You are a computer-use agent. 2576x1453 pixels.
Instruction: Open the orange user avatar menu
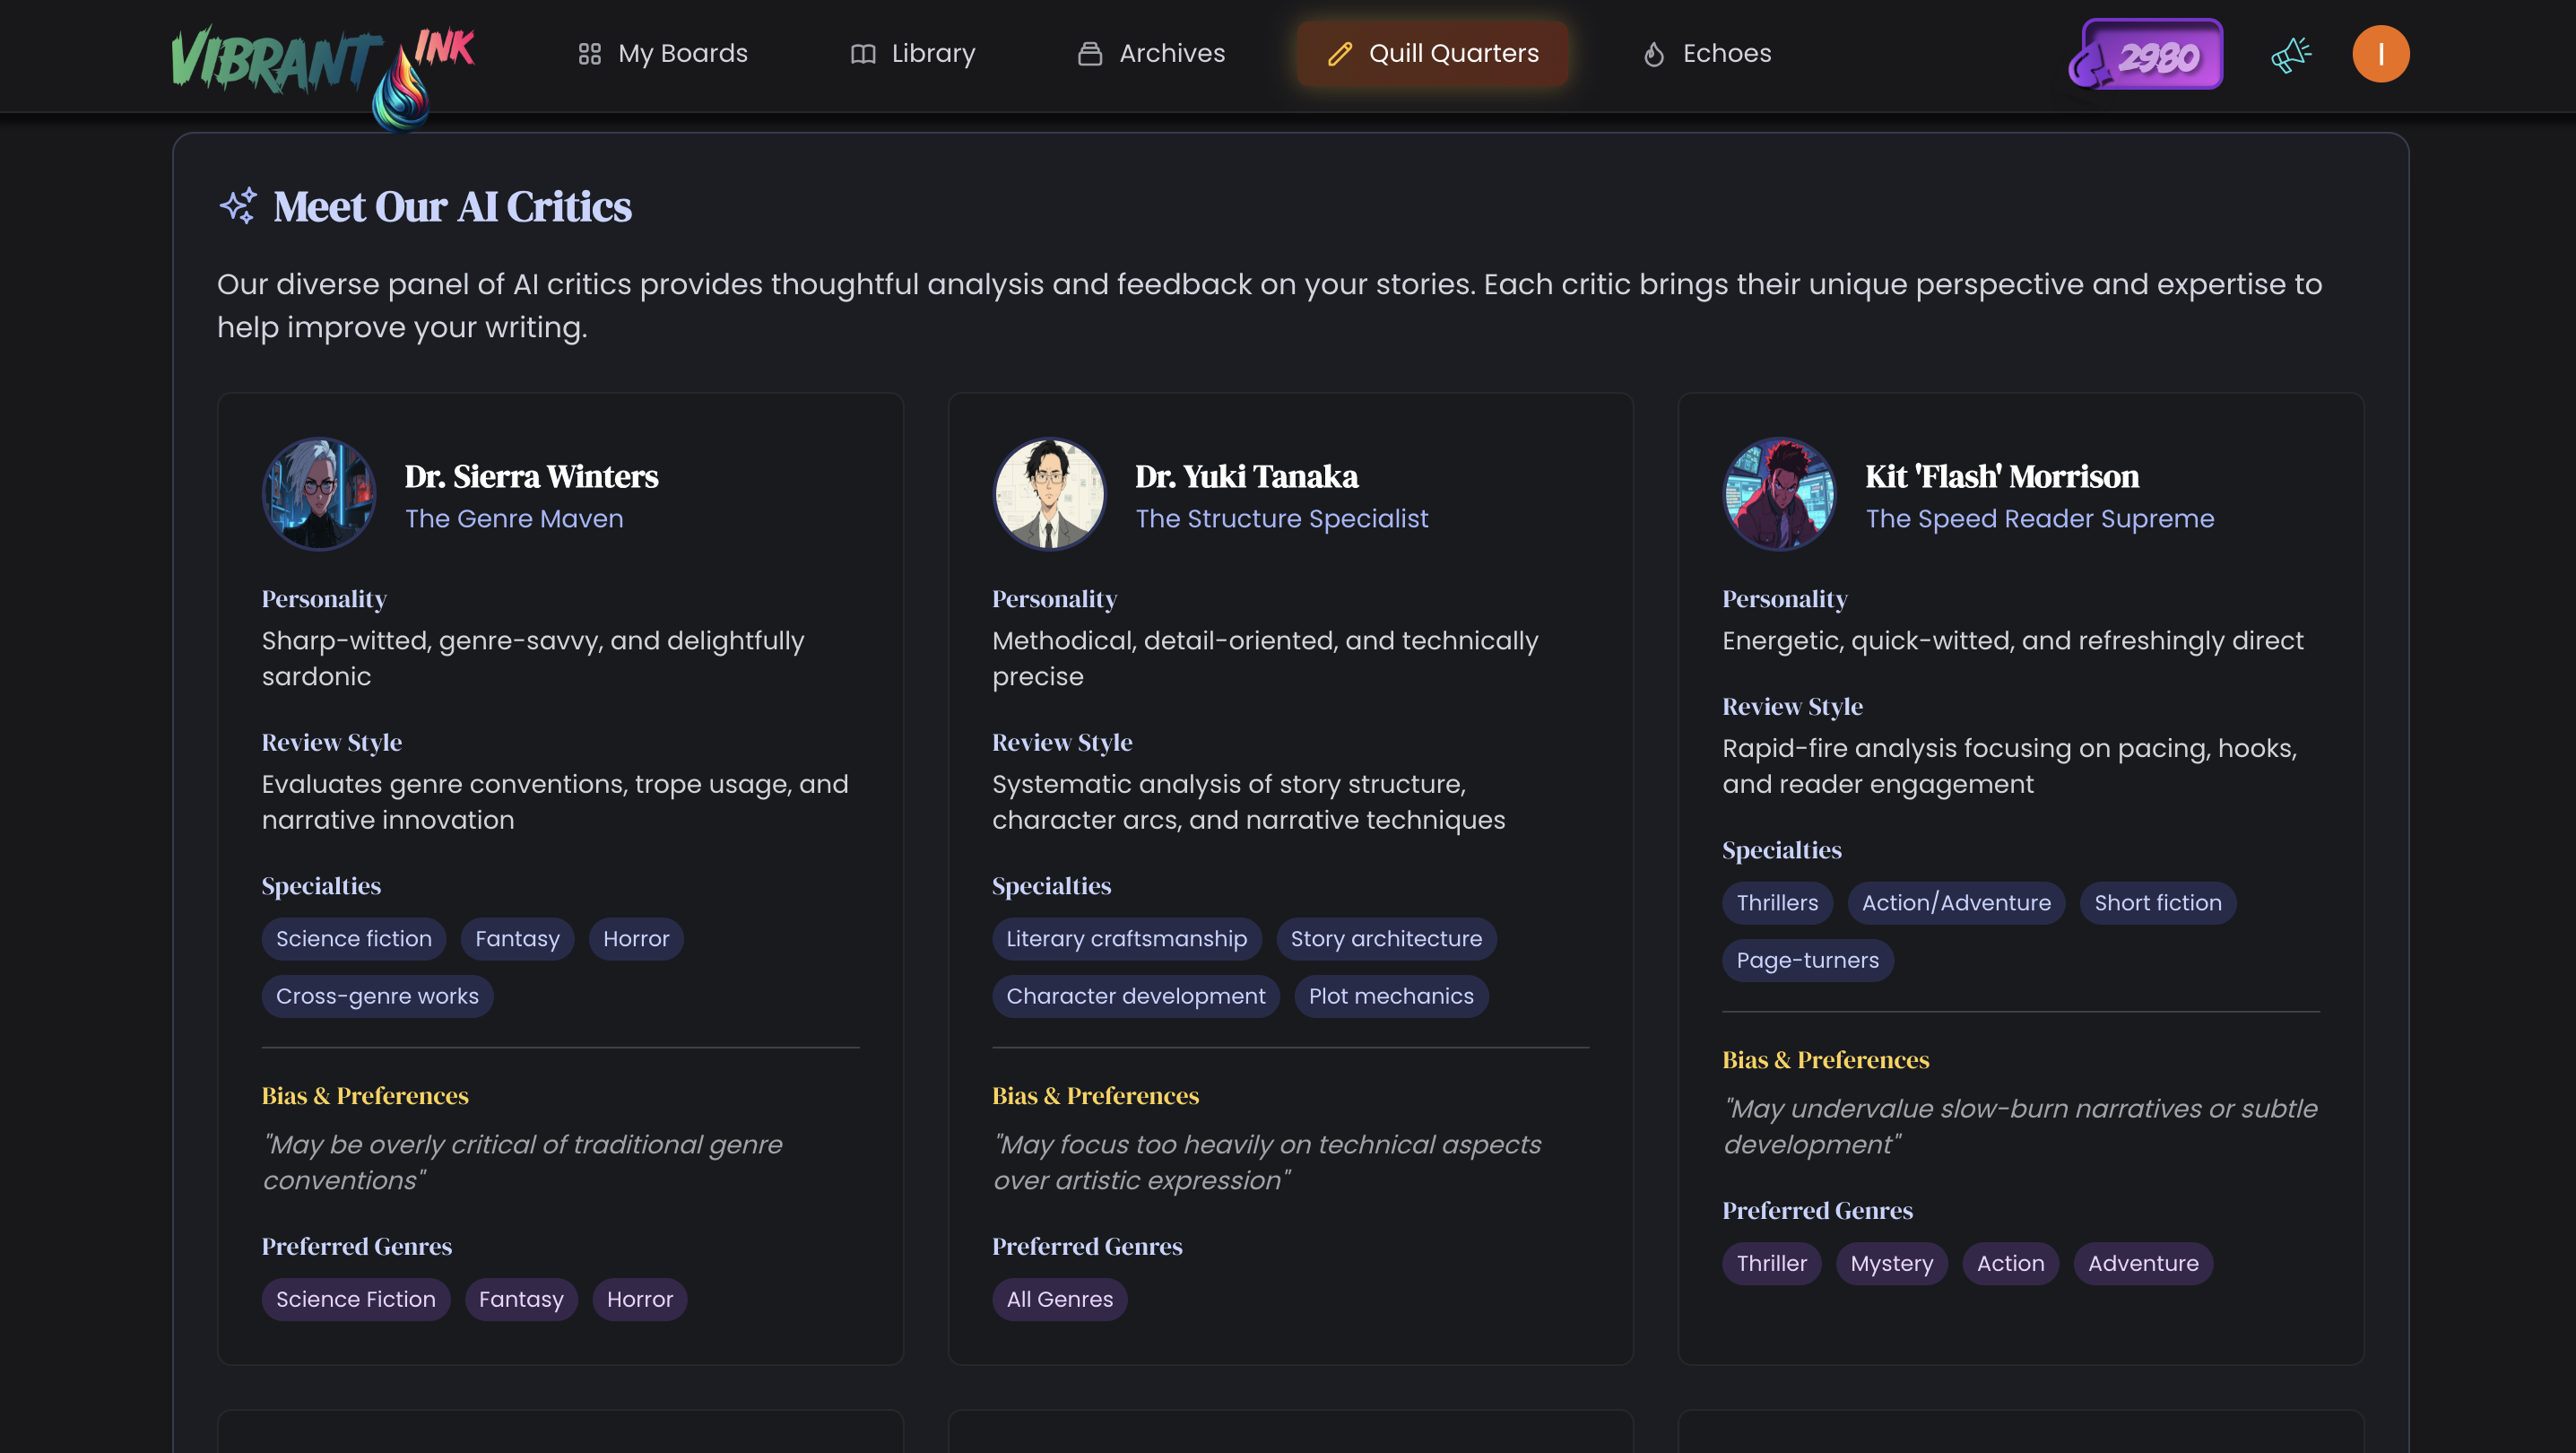(x=2380, y=54)
